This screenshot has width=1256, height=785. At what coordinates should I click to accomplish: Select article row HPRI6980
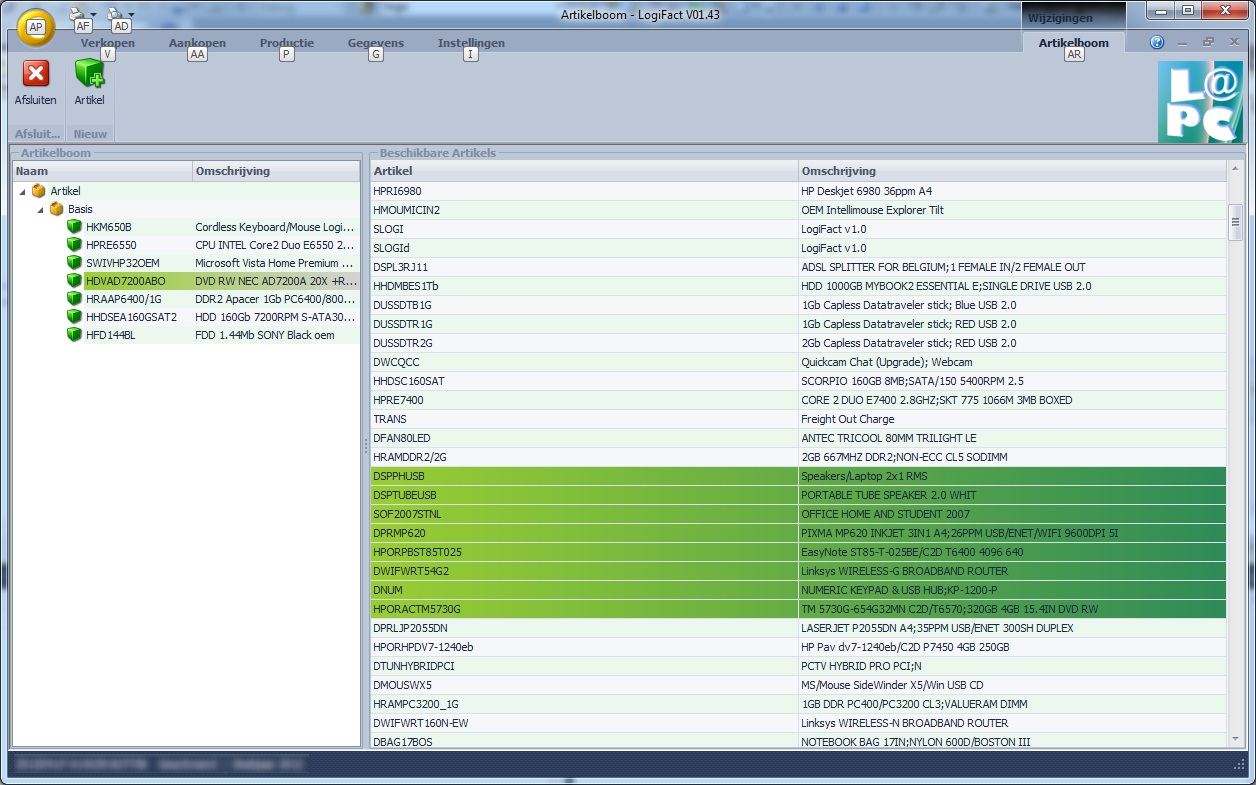click(798, 191)
